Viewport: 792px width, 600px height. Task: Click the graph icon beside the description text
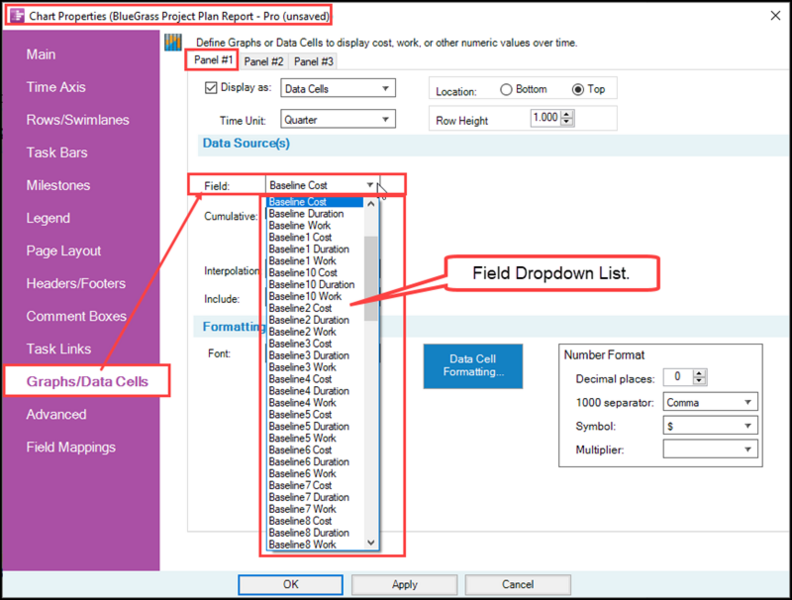(x=173, y=42)
